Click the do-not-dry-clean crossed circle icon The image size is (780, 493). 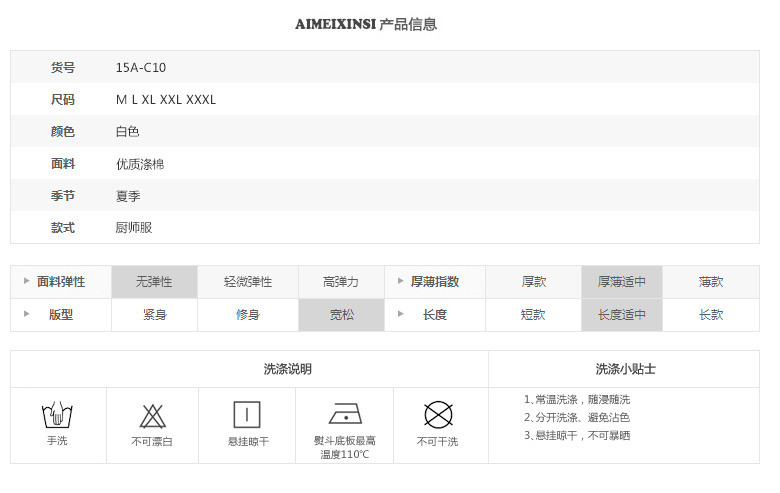438,414
